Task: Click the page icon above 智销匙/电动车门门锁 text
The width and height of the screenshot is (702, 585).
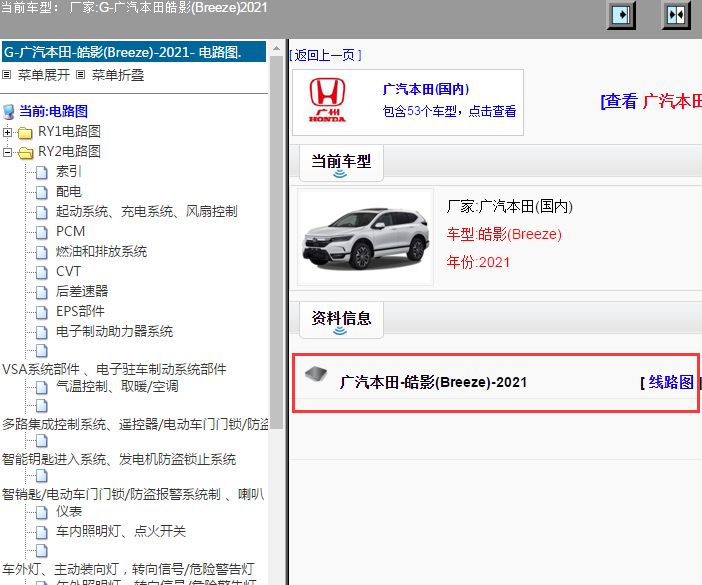Action: 42,476
